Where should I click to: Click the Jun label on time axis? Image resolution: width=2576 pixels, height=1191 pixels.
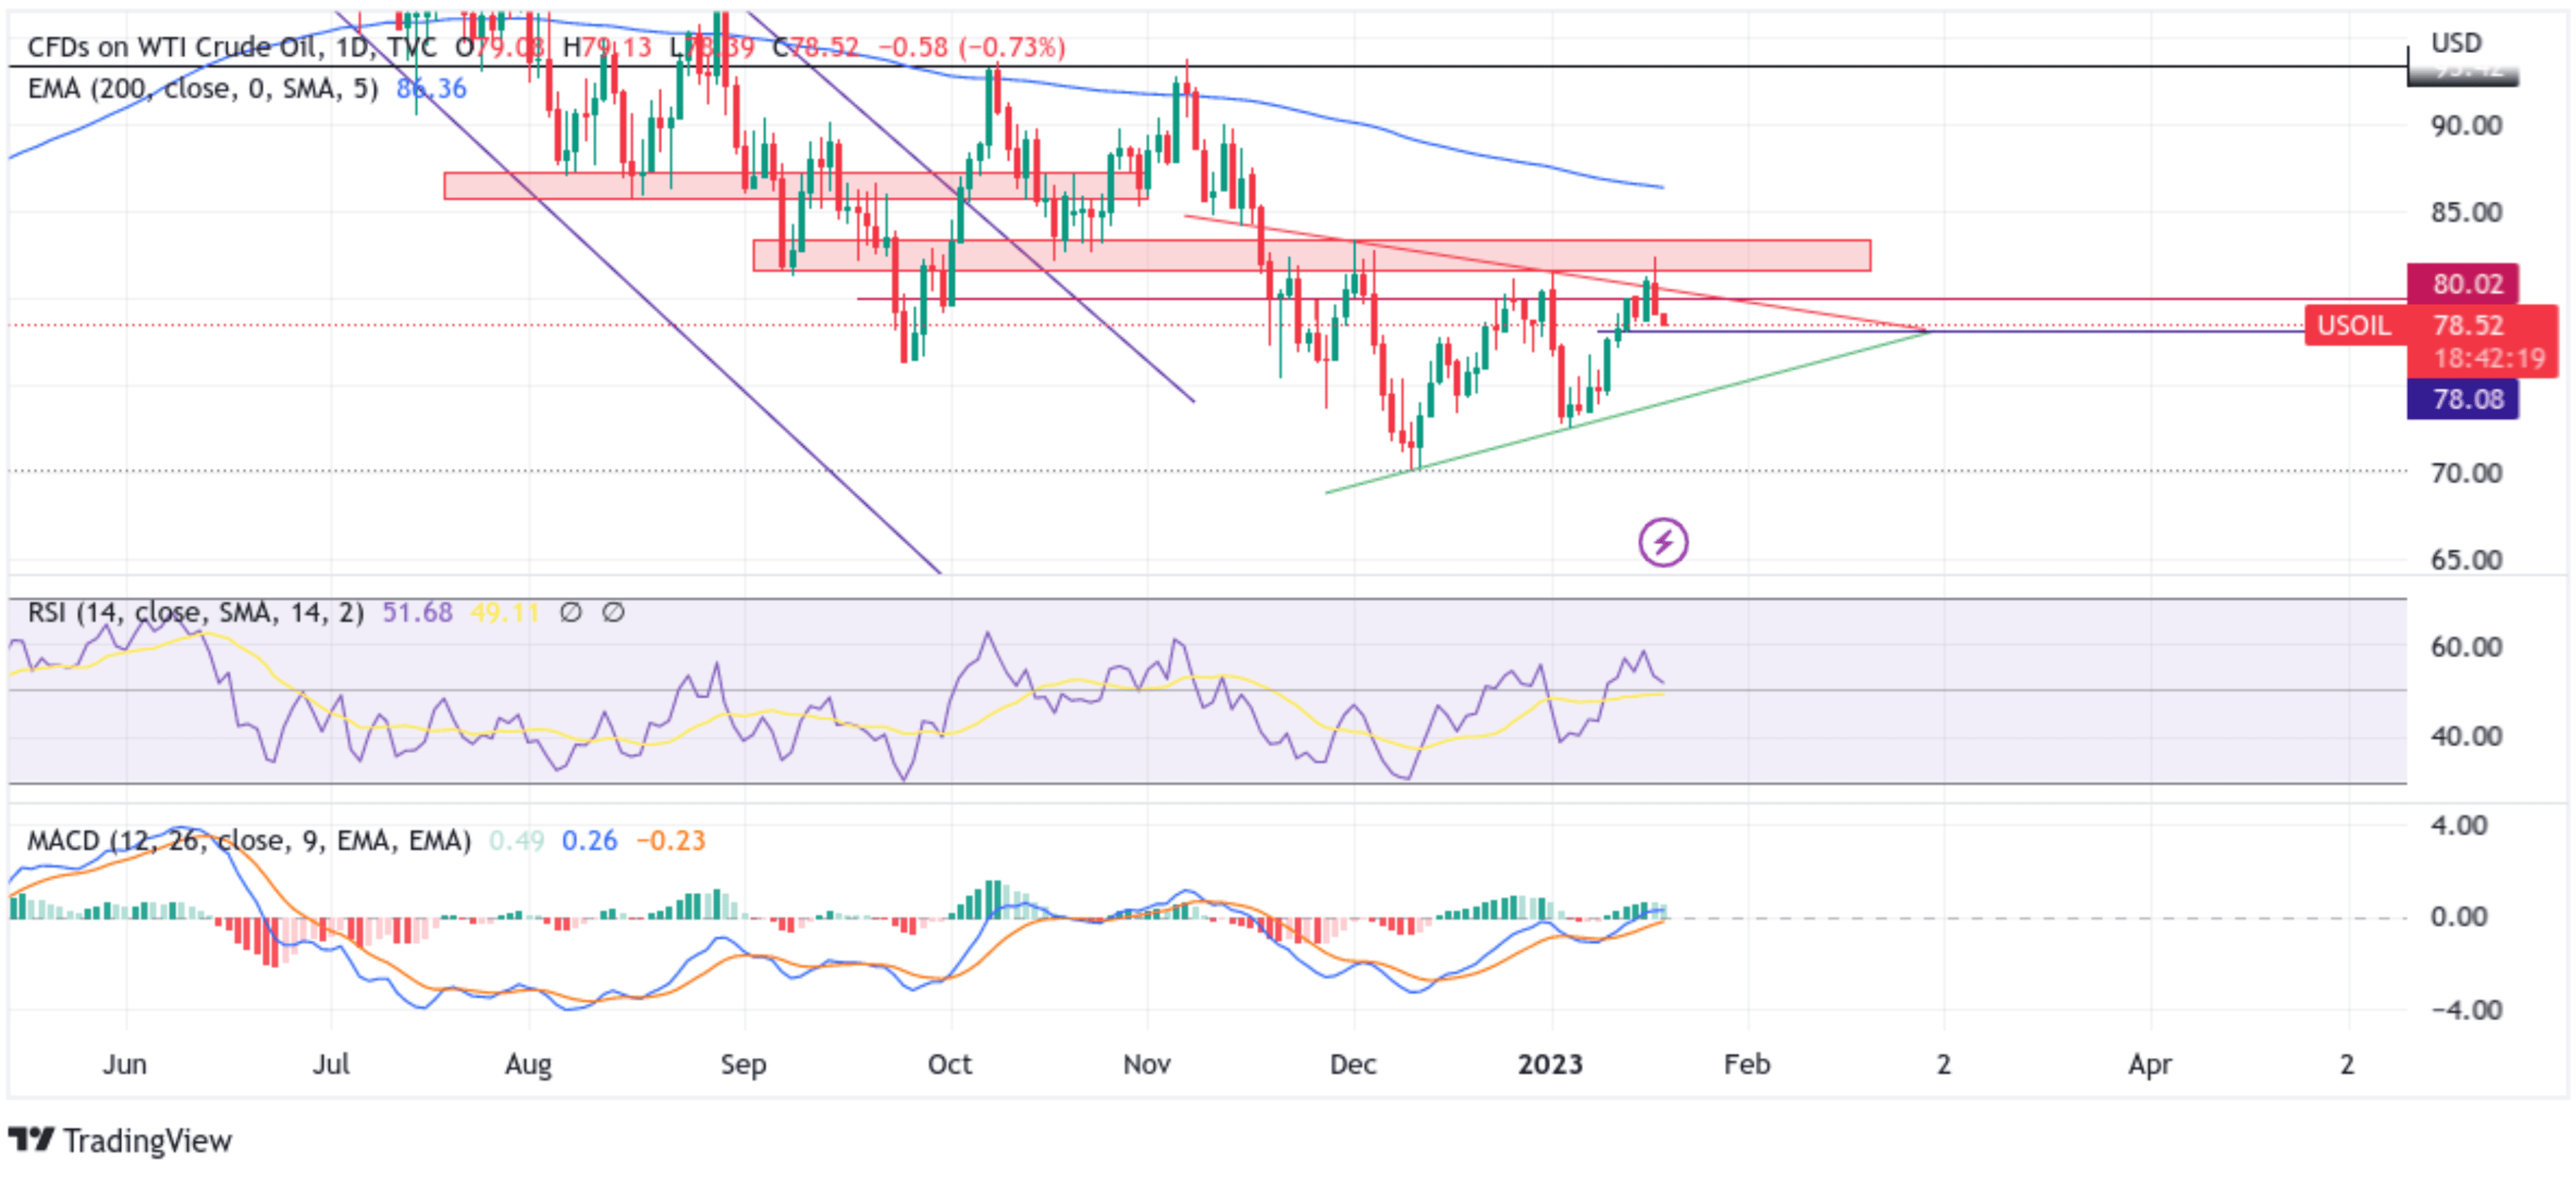tap(125, 1064)
